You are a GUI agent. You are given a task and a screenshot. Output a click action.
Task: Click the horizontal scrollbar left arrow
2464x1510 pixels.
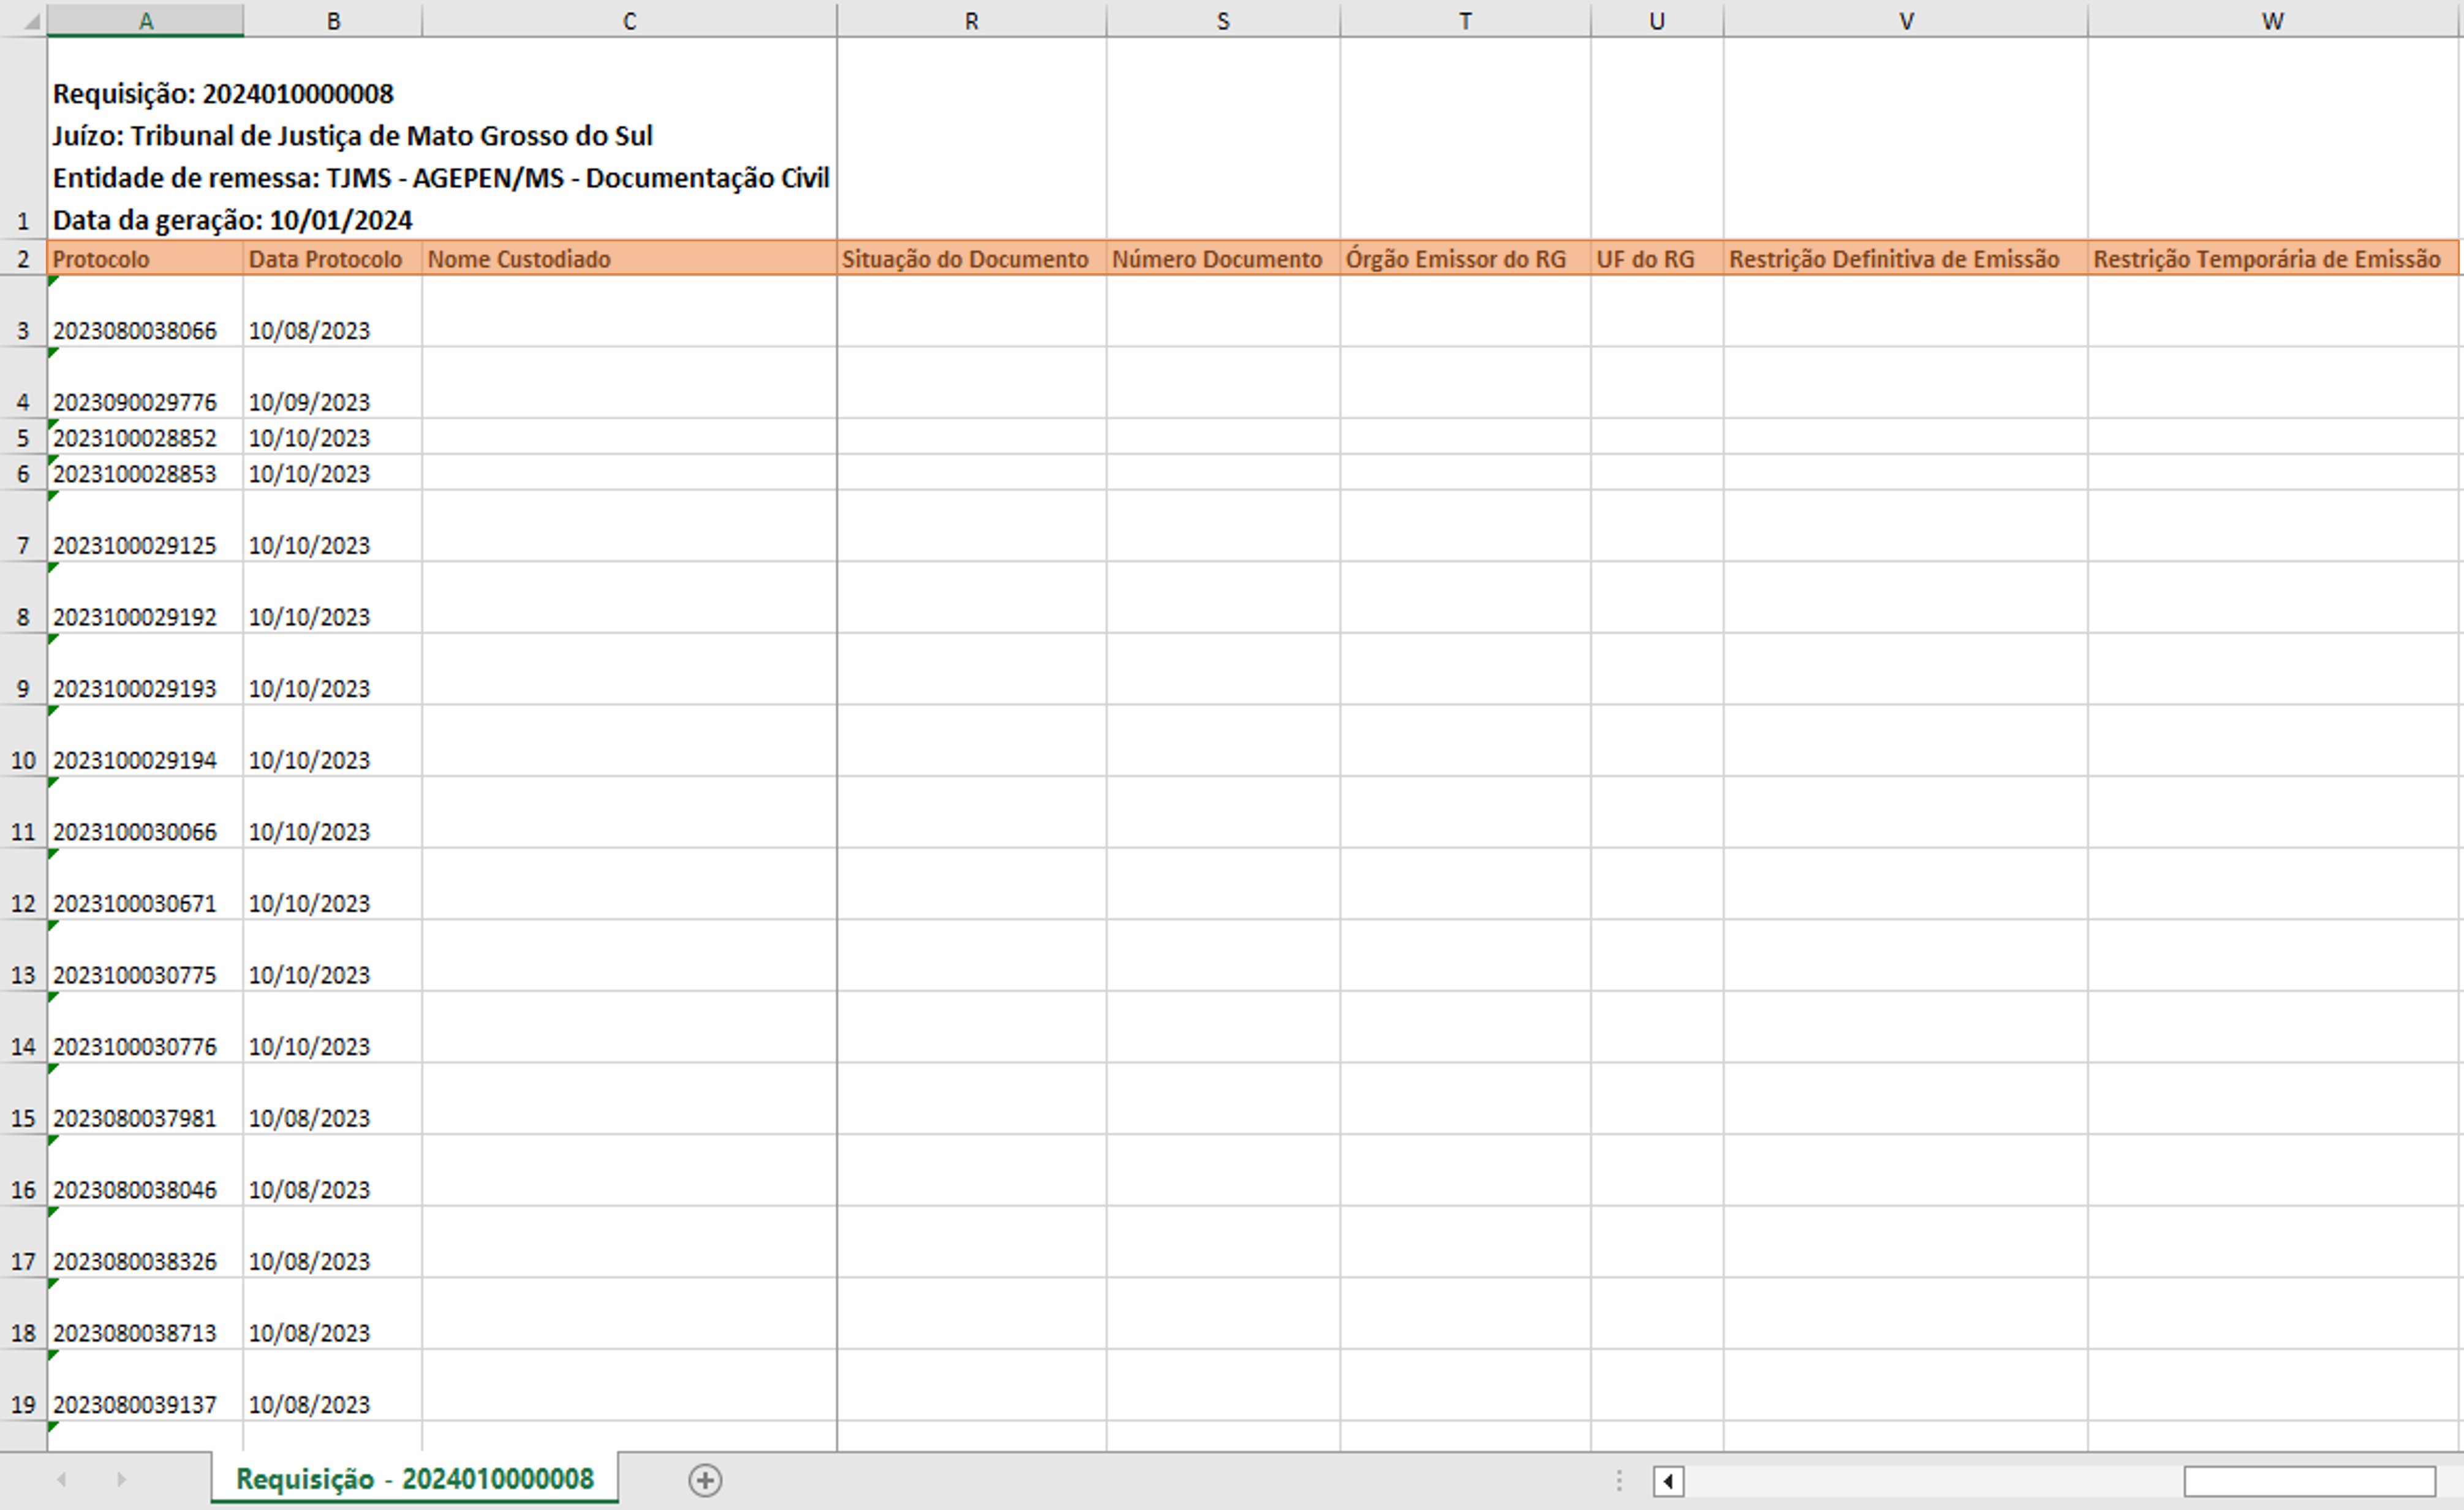point(1668,1481)
